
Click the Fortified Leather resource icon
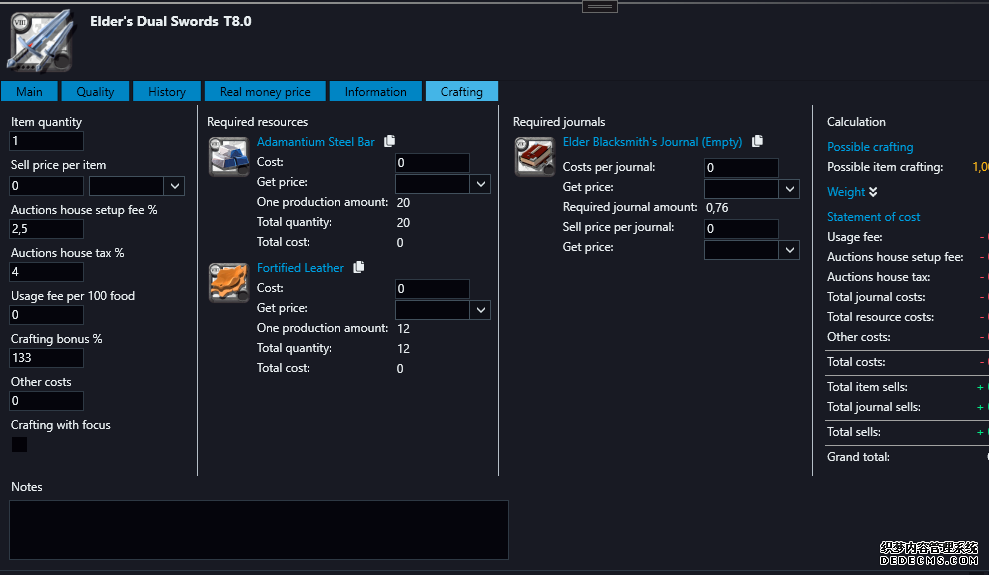[228, 283]
